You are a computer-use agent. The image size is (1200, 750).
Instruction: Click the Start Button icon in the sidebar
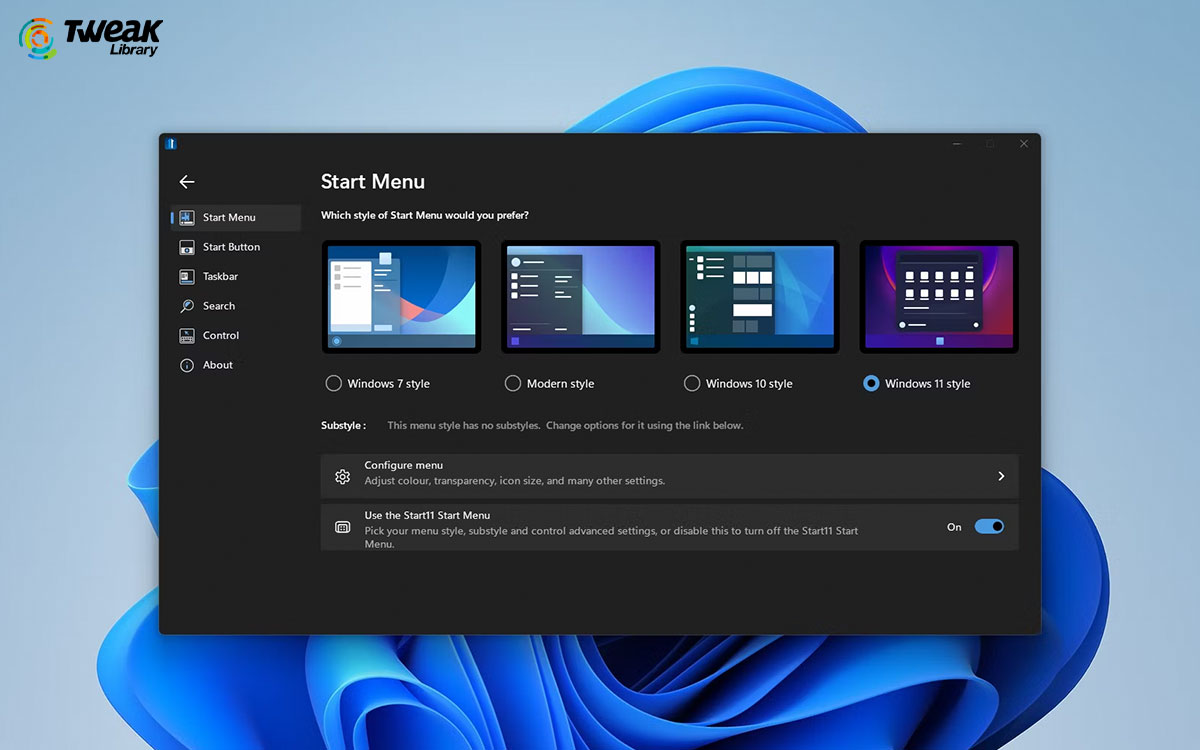[188, 247]
